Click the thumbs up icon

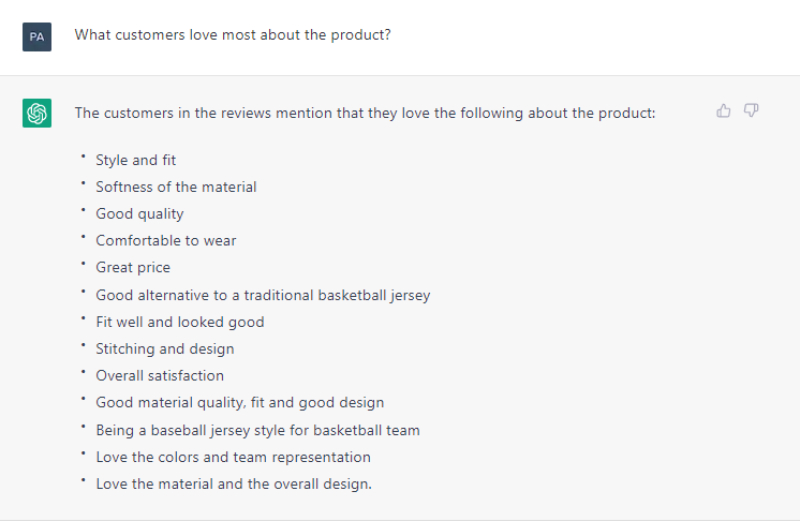click(723, 111)
